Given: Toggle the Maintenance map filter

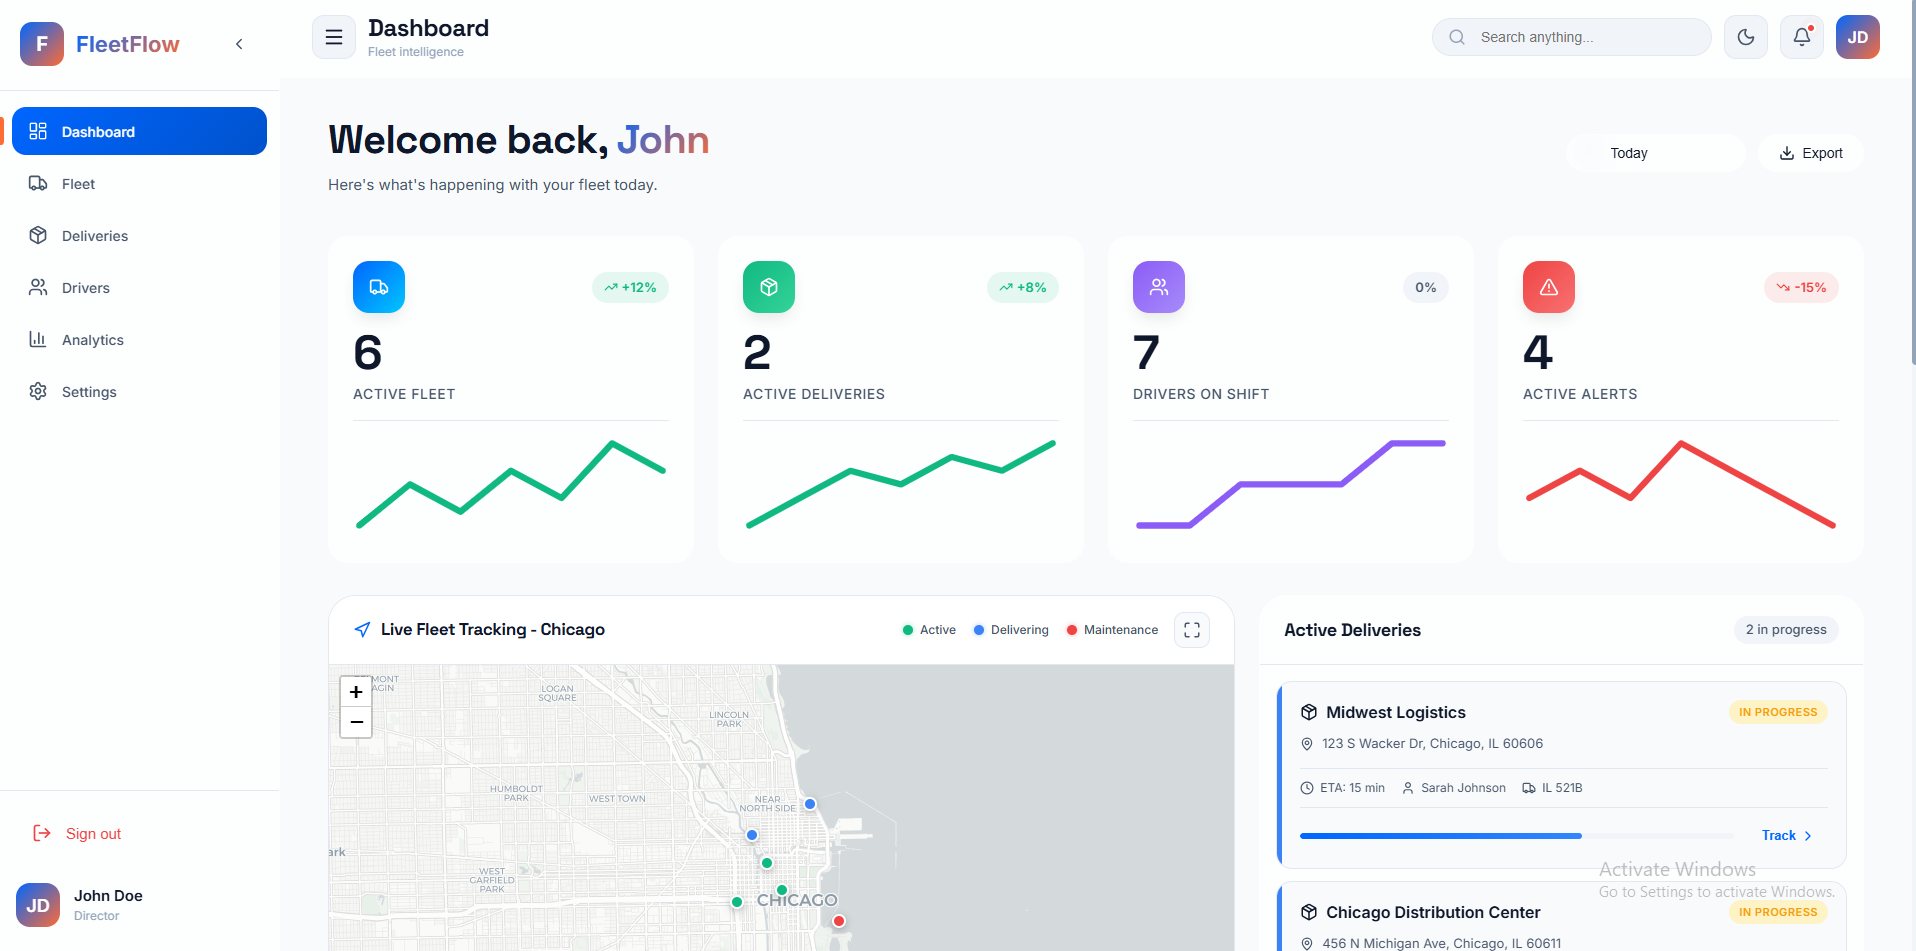Looking at the screenshot, I should (1111, 629).
